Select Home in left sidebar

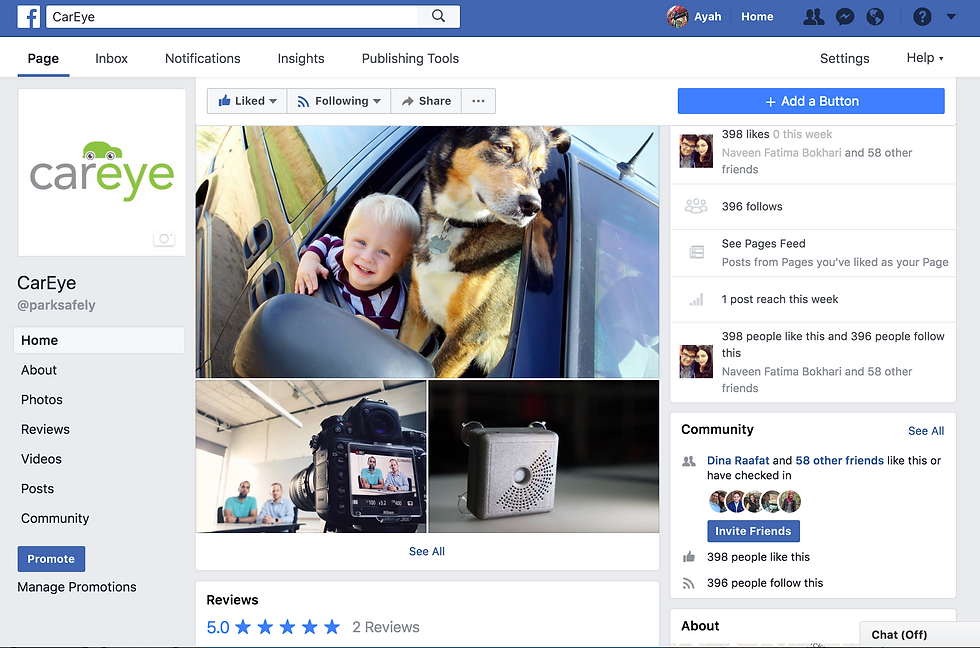(99, 341)
